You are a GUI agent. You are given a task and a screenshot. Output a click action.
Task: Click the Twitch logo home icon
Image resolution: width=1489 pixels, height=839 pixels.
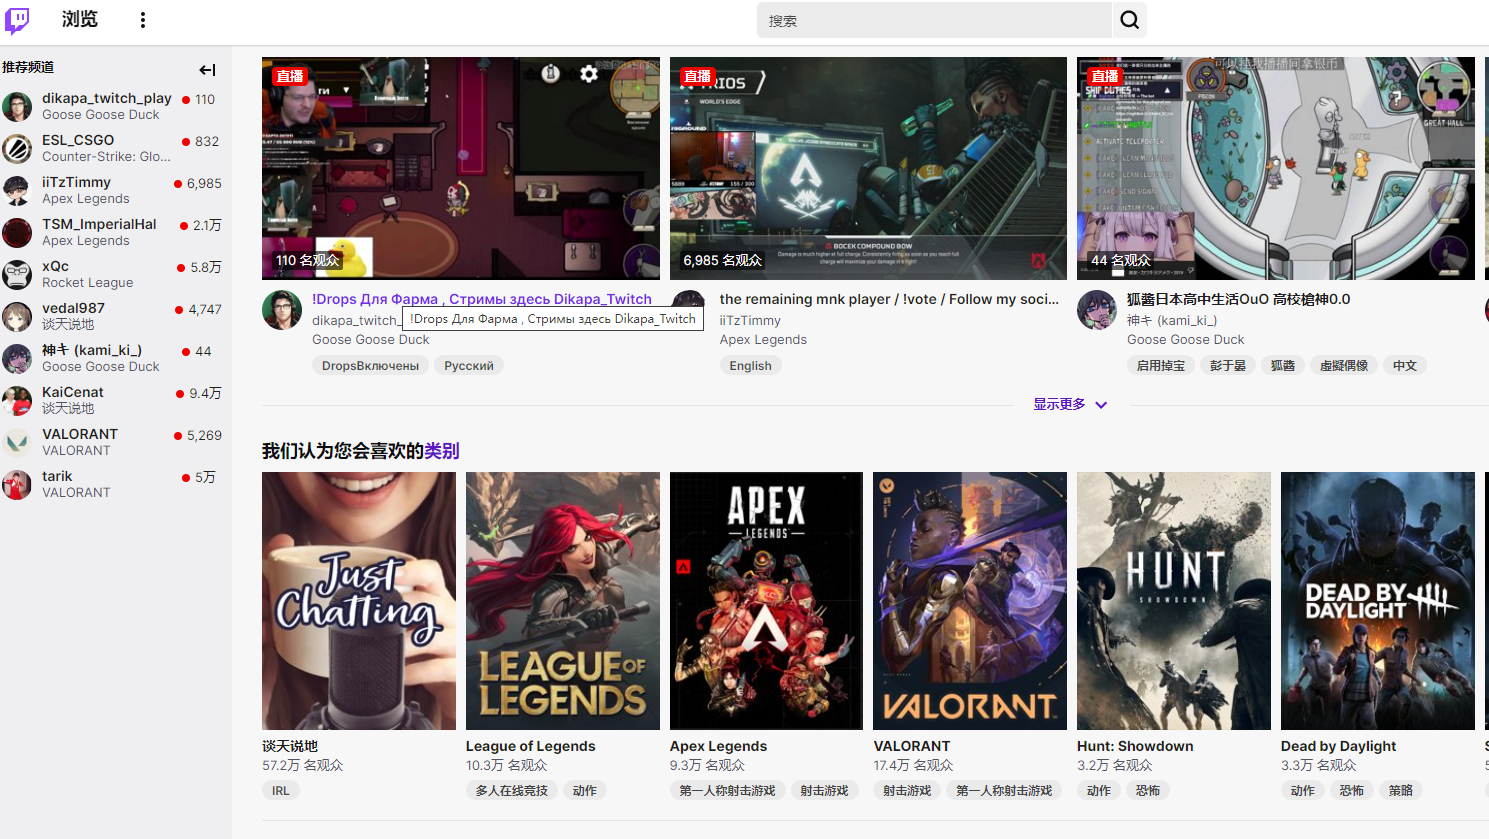(x=18, y=20)
